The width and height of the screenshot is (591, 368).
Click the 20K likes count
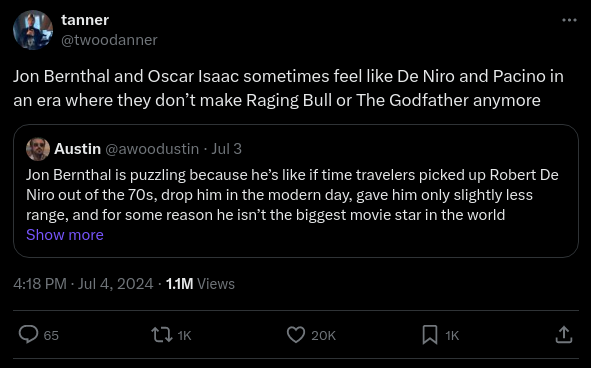[323, 336]
